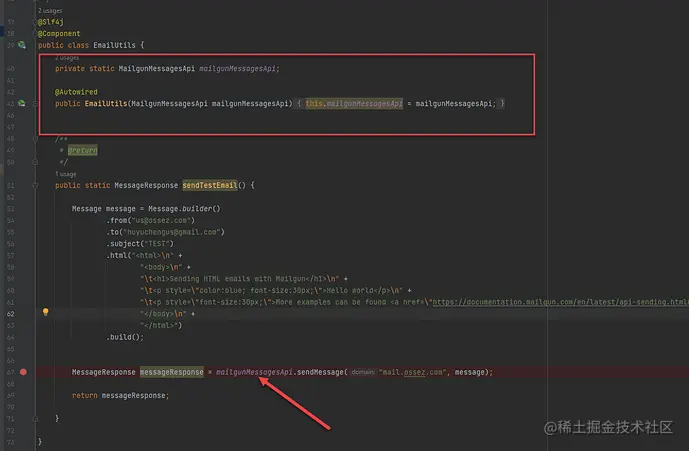Click the .subject("TEST") call
Screen dimensions: 689x451
140,244
